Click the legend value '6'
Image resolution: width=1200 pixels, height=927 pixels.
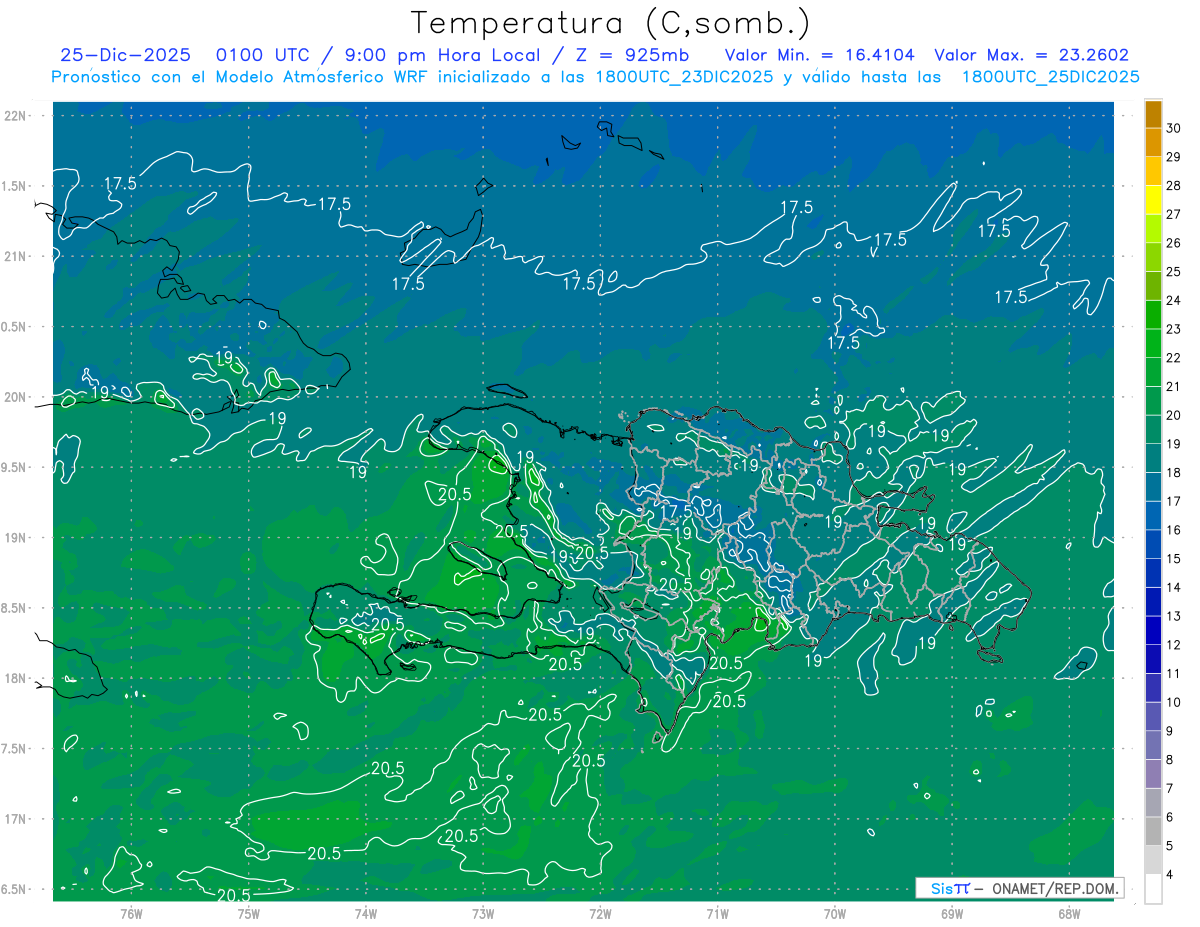(x=1171, y=818)
